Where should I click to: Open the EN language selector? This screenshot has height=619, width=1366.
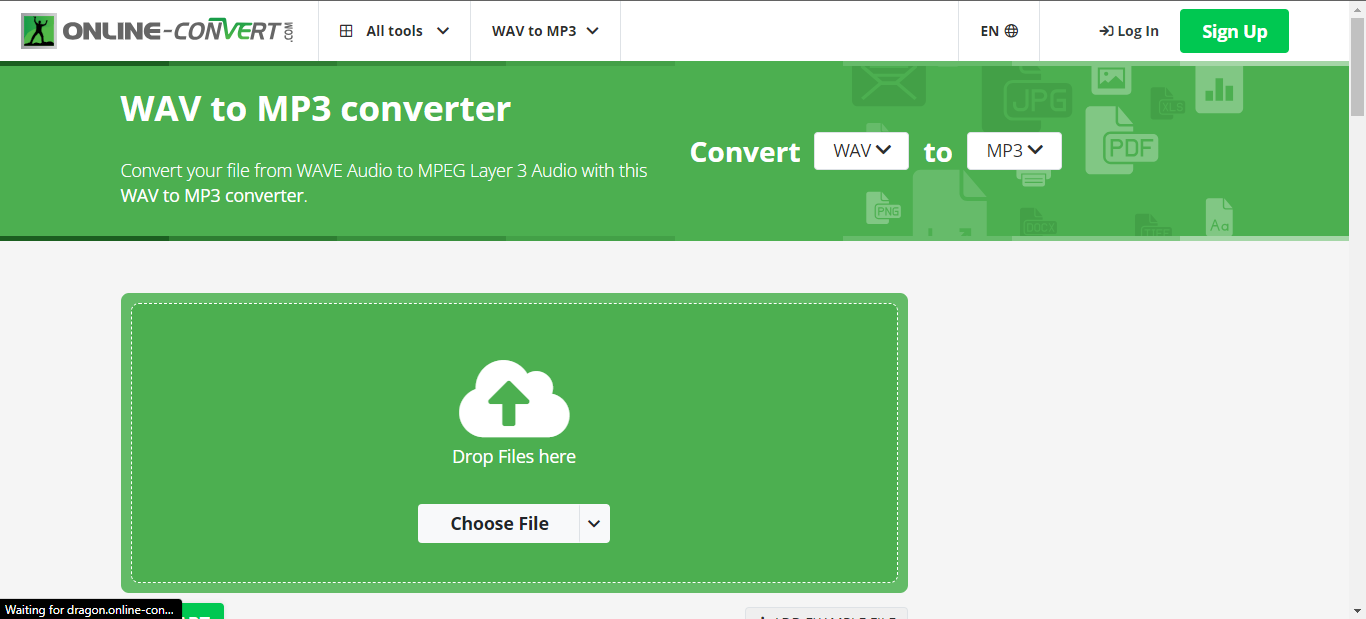(999, 31)
